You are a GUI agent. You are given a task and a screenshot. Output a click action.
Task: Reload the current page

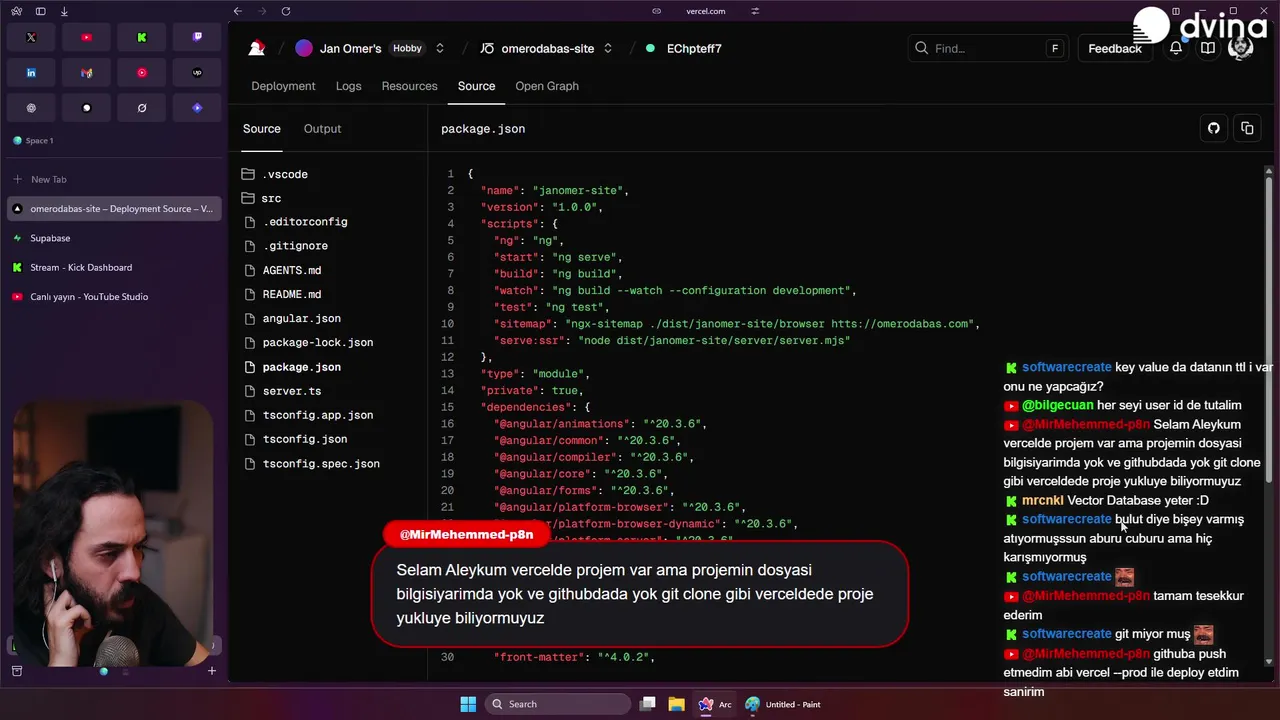point(286,11)
